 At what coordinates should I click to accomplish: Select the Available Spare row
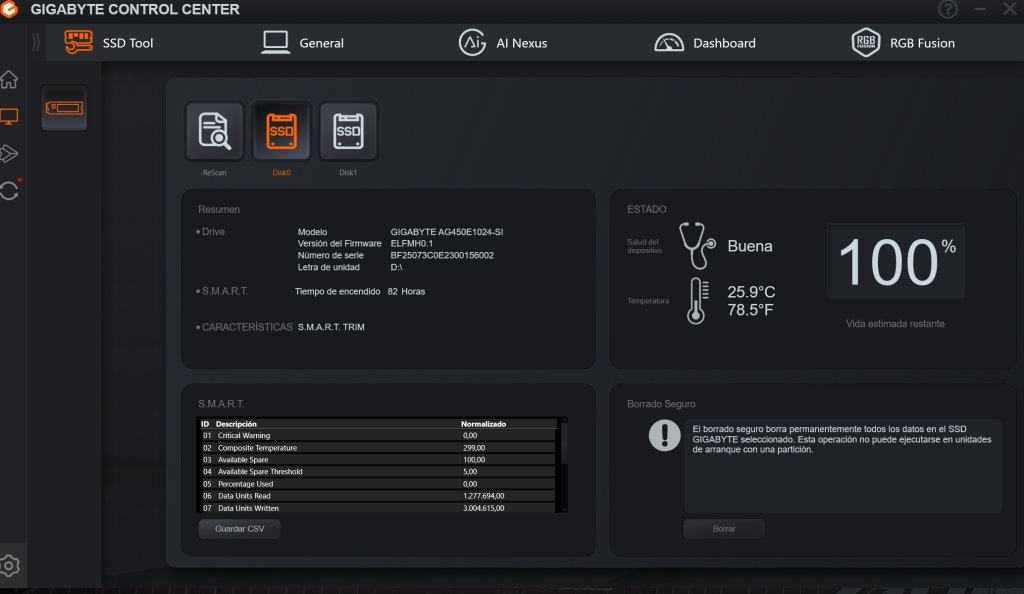pos(377,460)
